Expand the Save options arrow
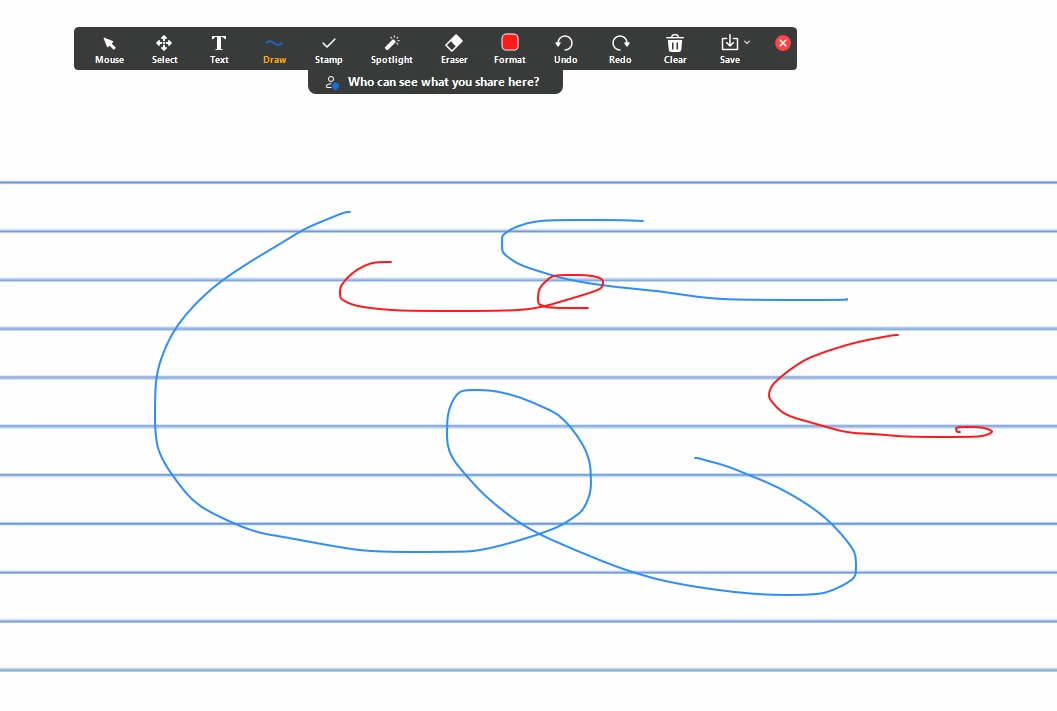Image resolution: width=1057 pixels, height=711 pixels. tap(747, 42)
